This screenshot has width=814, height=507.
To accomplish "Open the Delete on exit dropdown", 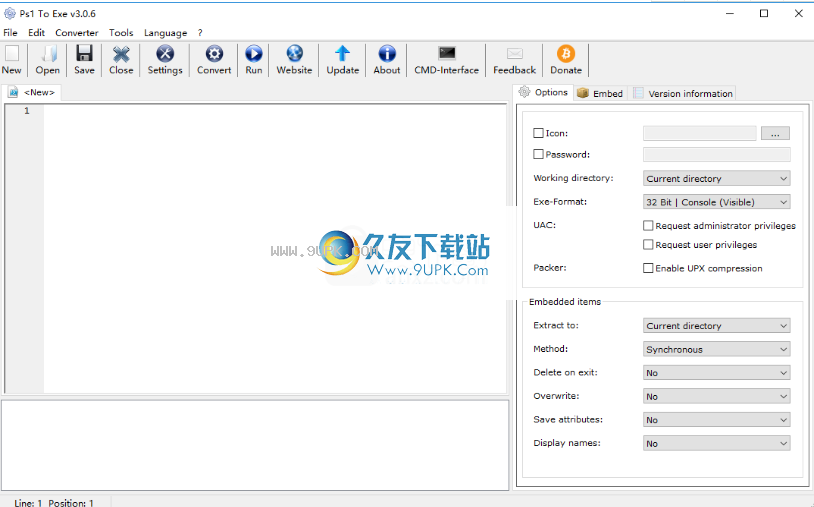I will coord(716,373).
